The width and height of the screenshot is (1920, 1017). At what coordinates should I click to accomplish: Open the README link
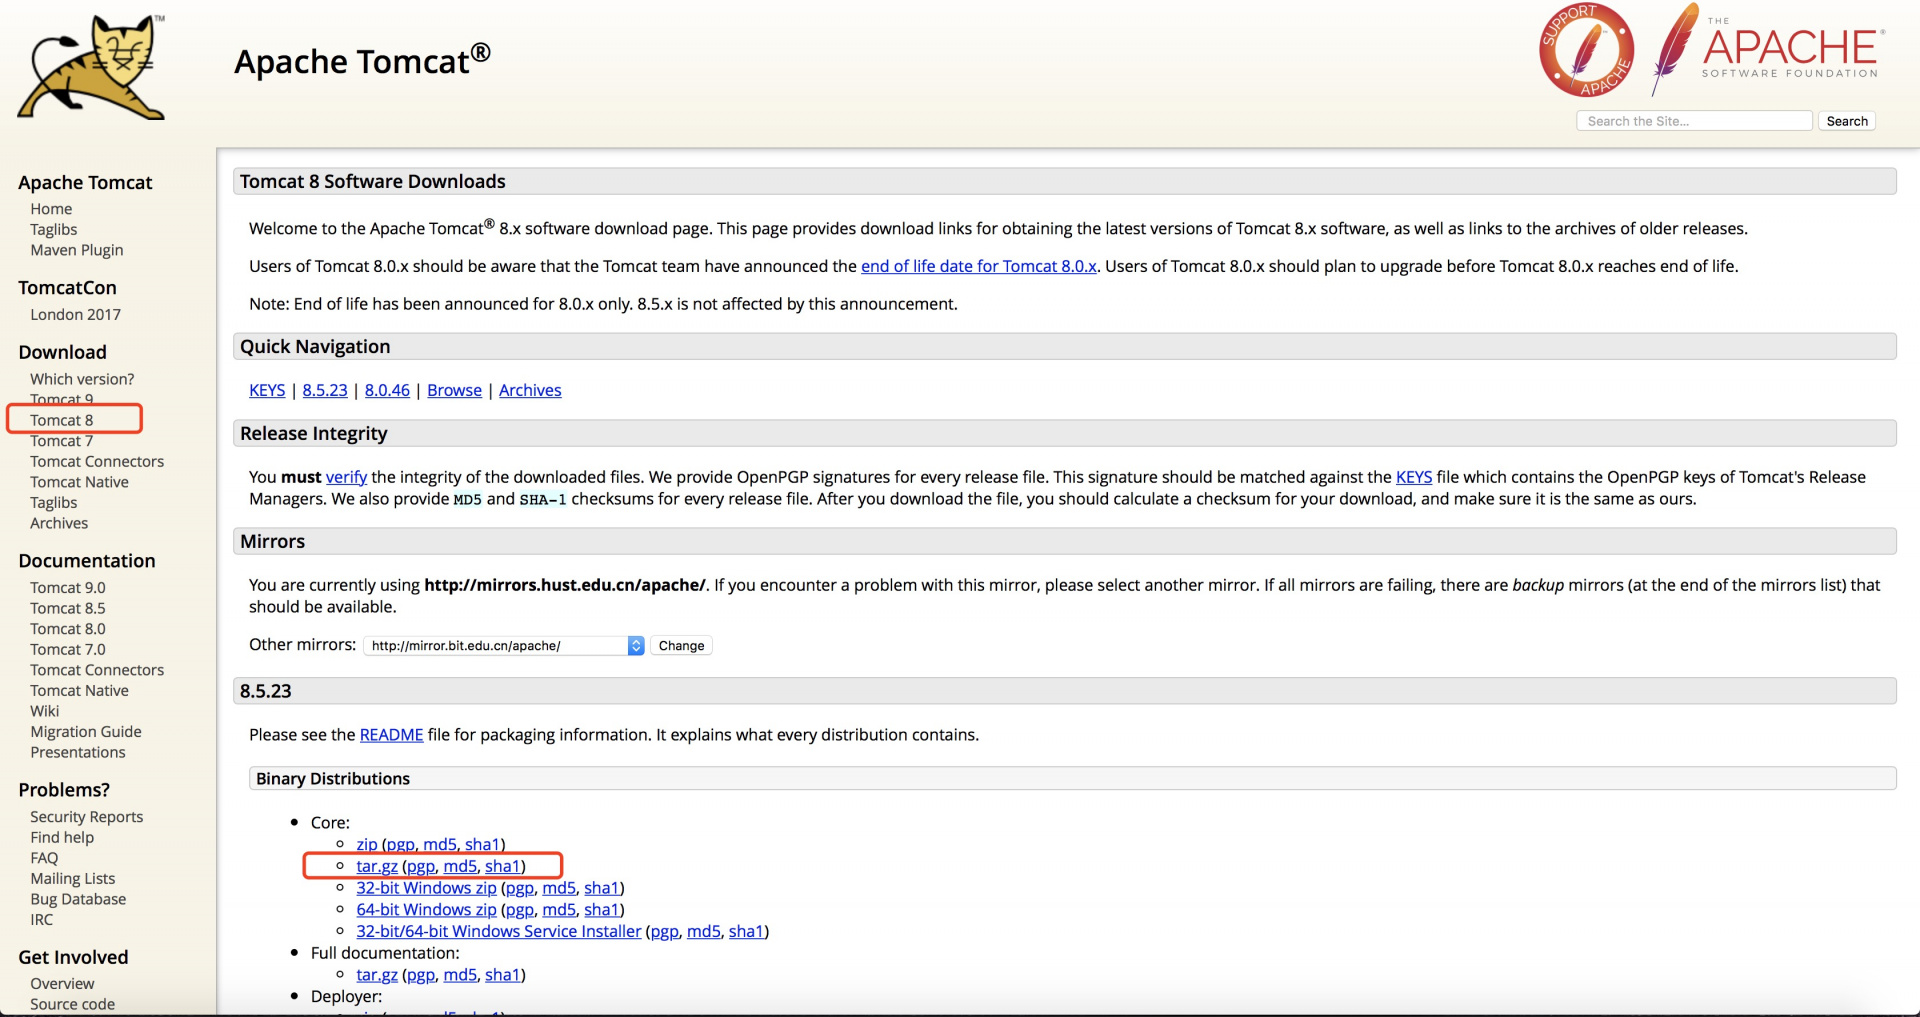tap(391, 735)
